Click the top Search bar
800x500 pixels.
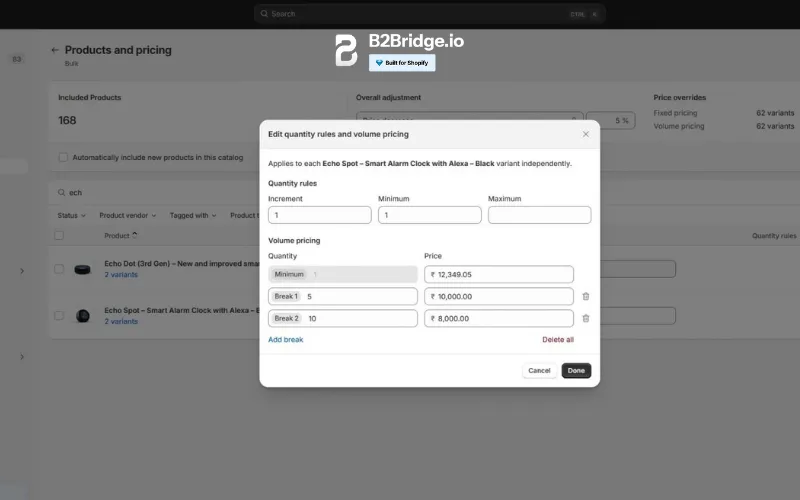[430, 14]
